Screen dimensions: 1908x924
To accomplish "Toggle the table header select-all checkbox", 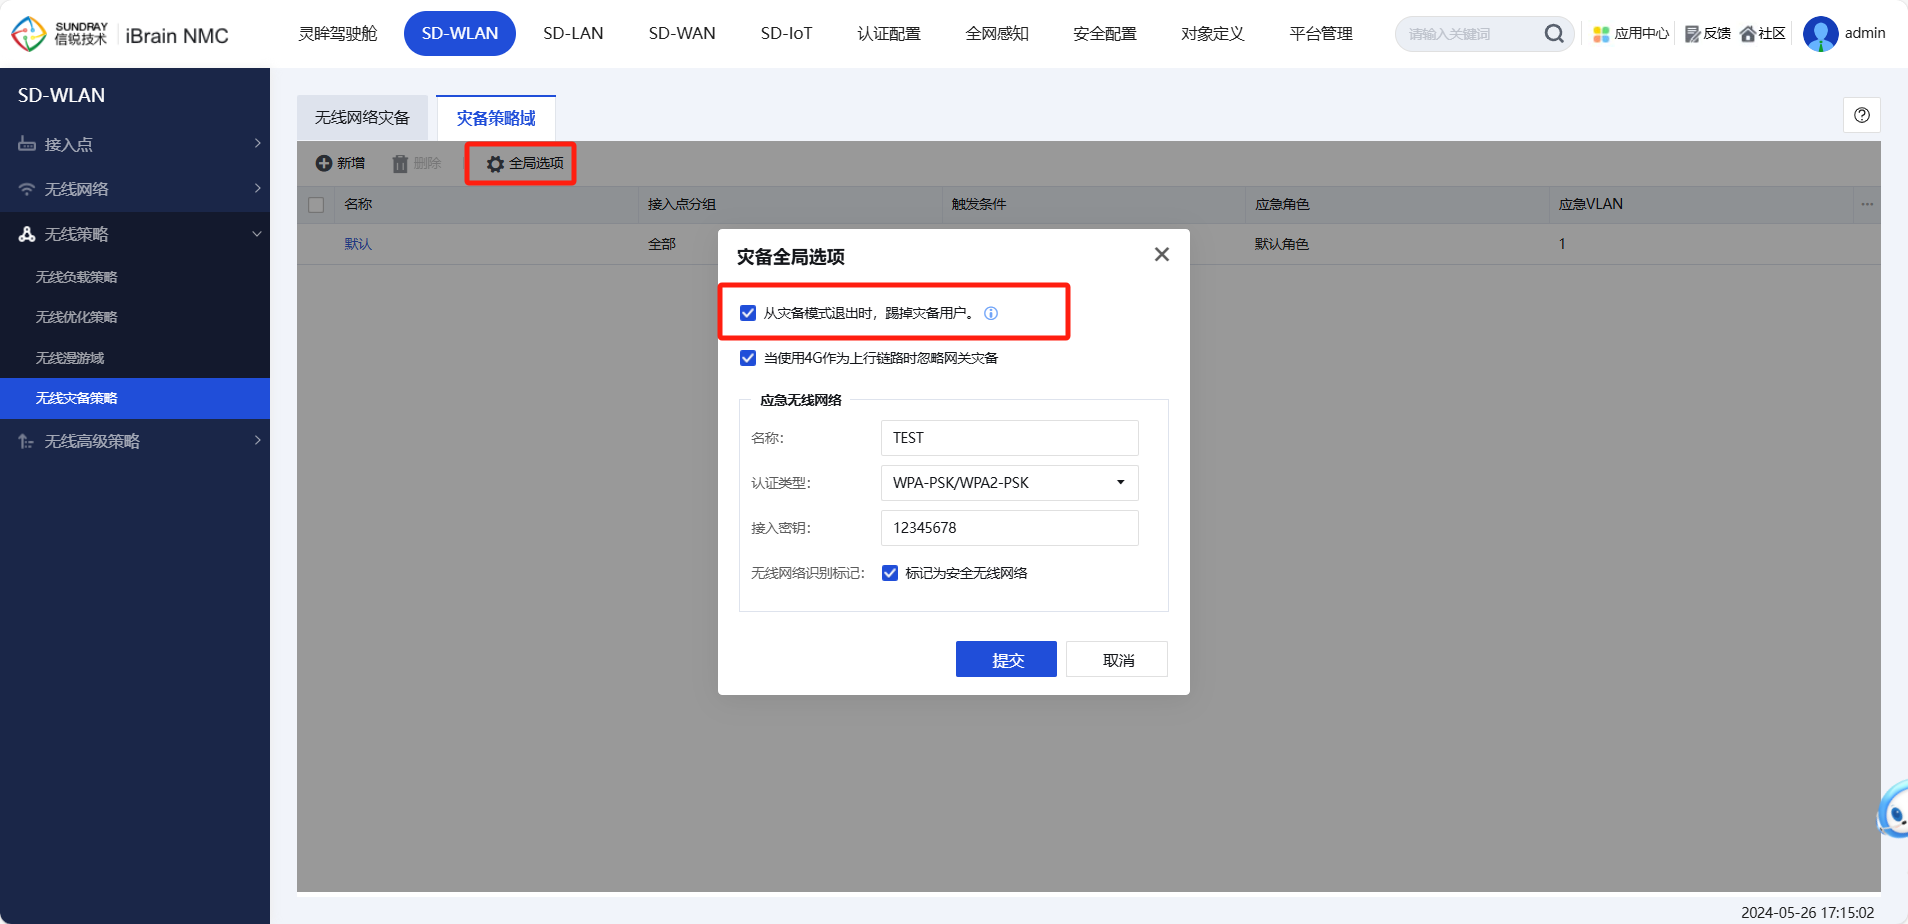I will (x=316, y=205).
